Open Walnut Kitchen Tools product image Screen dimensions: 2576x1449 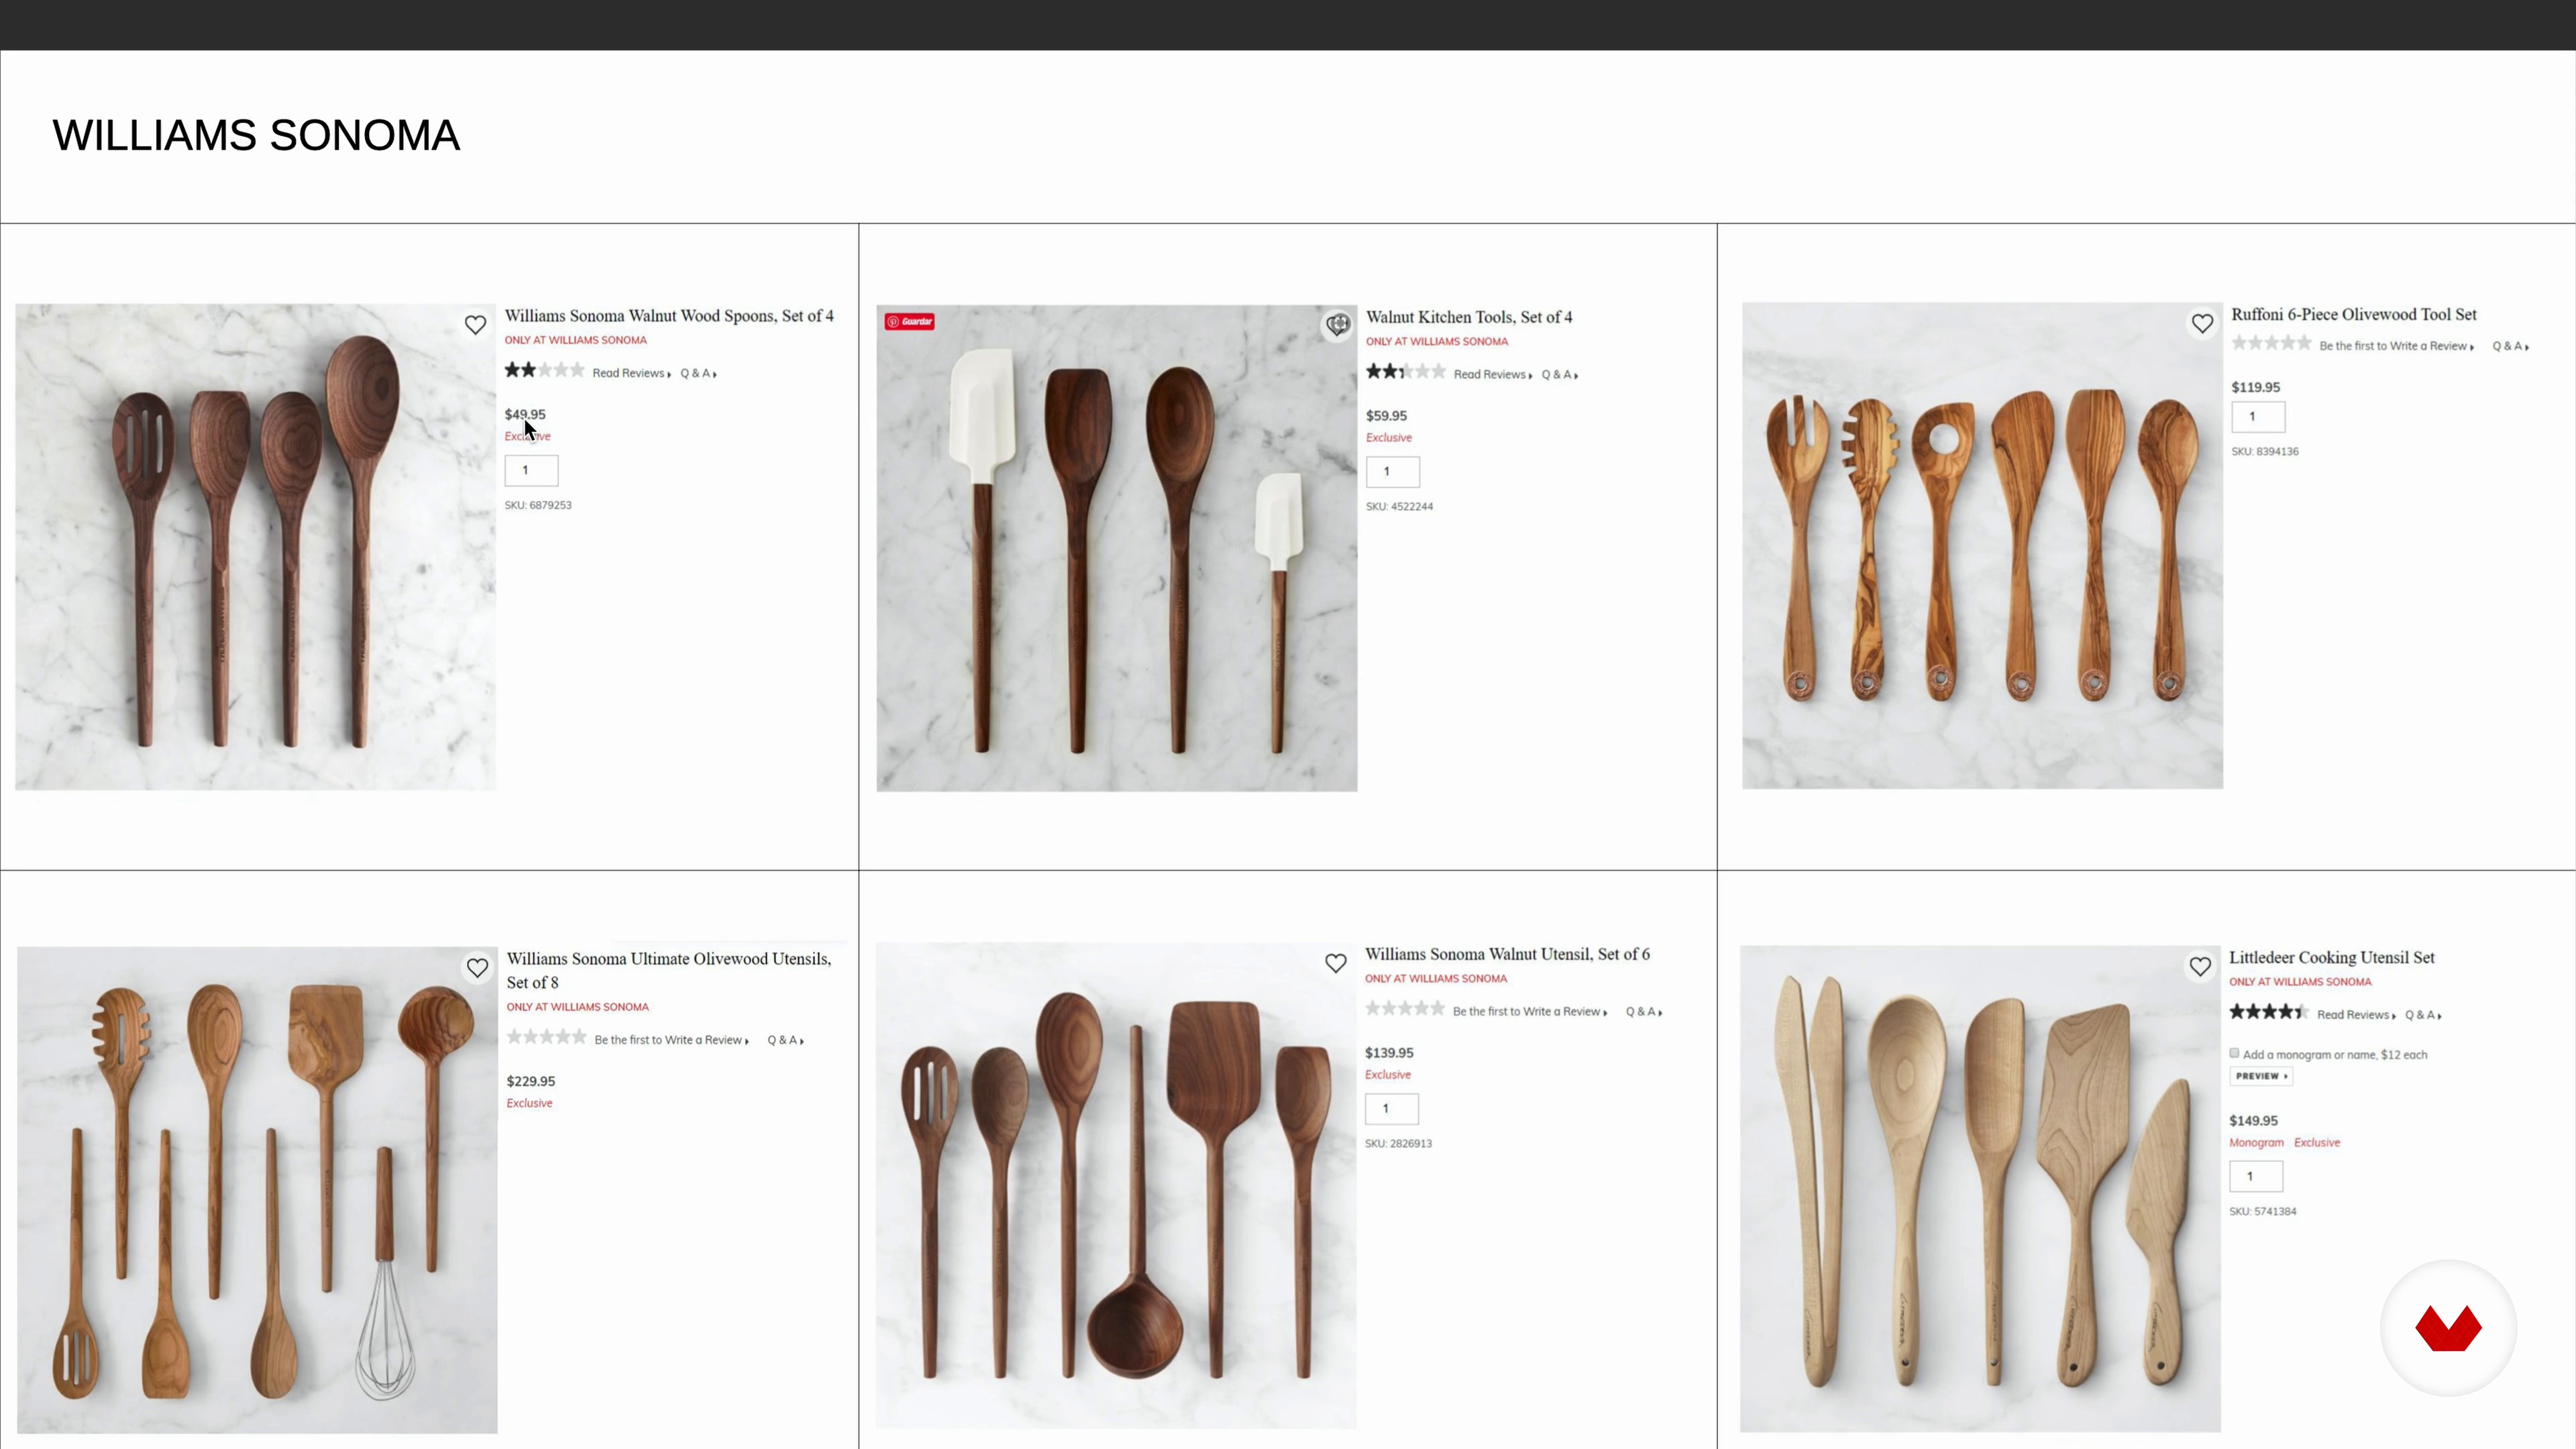[x=1117, y=548]
